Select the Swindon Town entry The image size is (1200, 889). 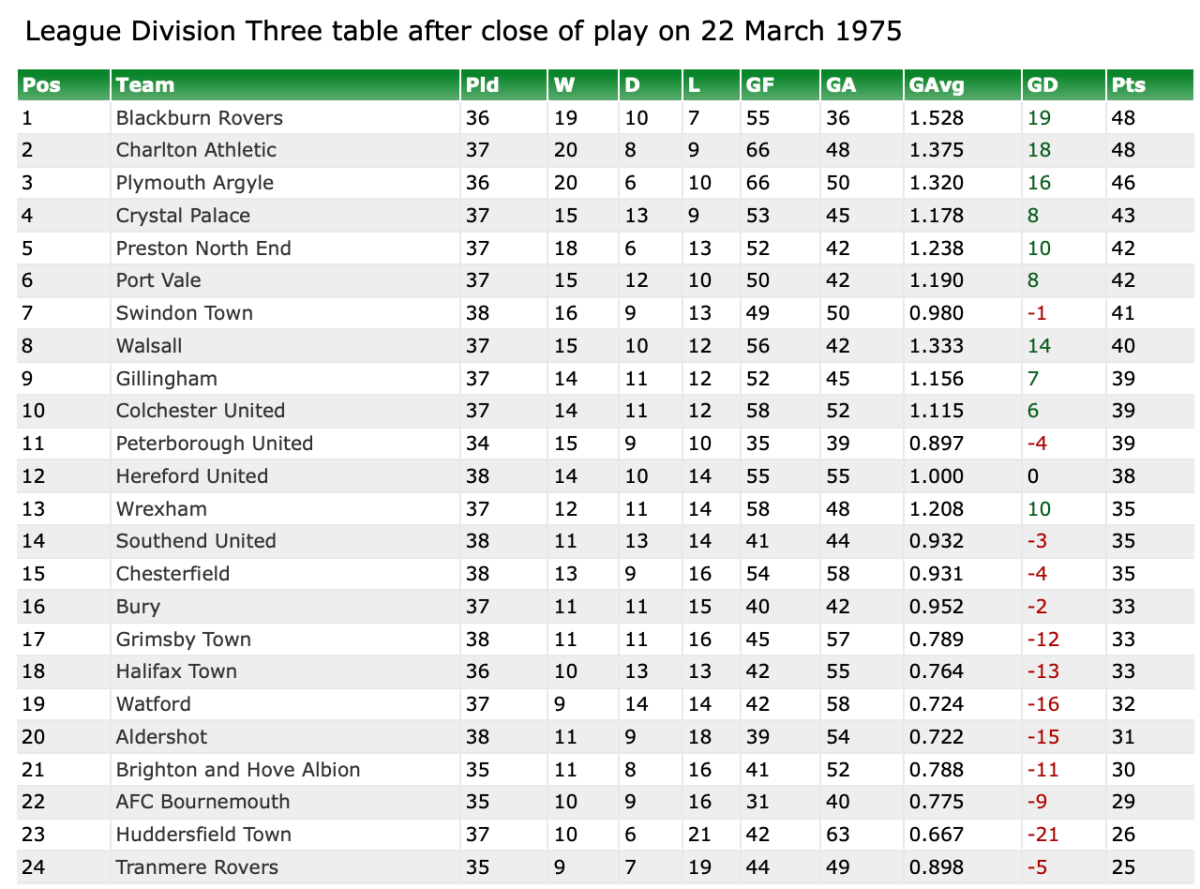pos(184,313)
